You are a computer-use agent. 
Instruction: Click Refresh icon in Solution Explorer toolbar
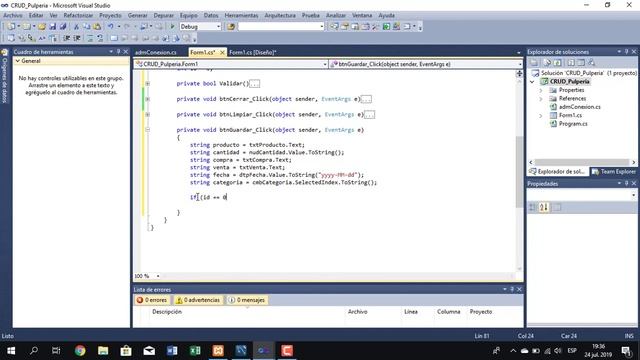click(558, 62)
